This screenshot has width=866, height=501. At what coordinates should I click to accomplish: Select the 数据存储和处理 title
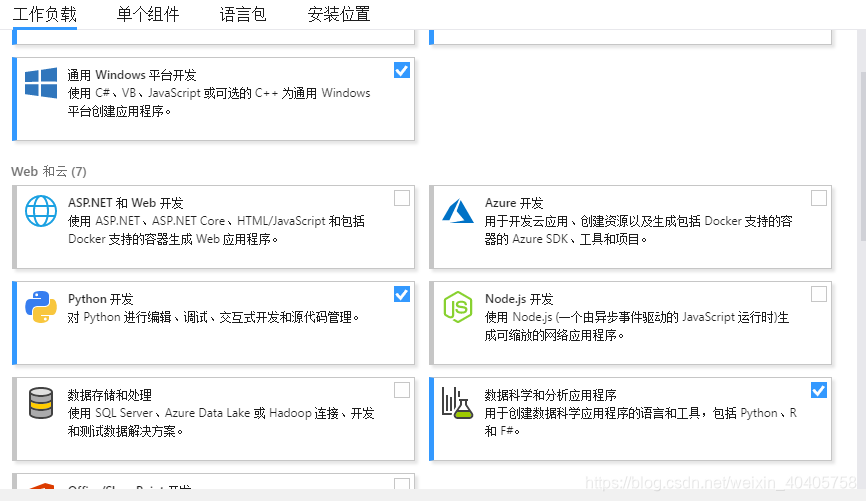click(x=109, y=395)
